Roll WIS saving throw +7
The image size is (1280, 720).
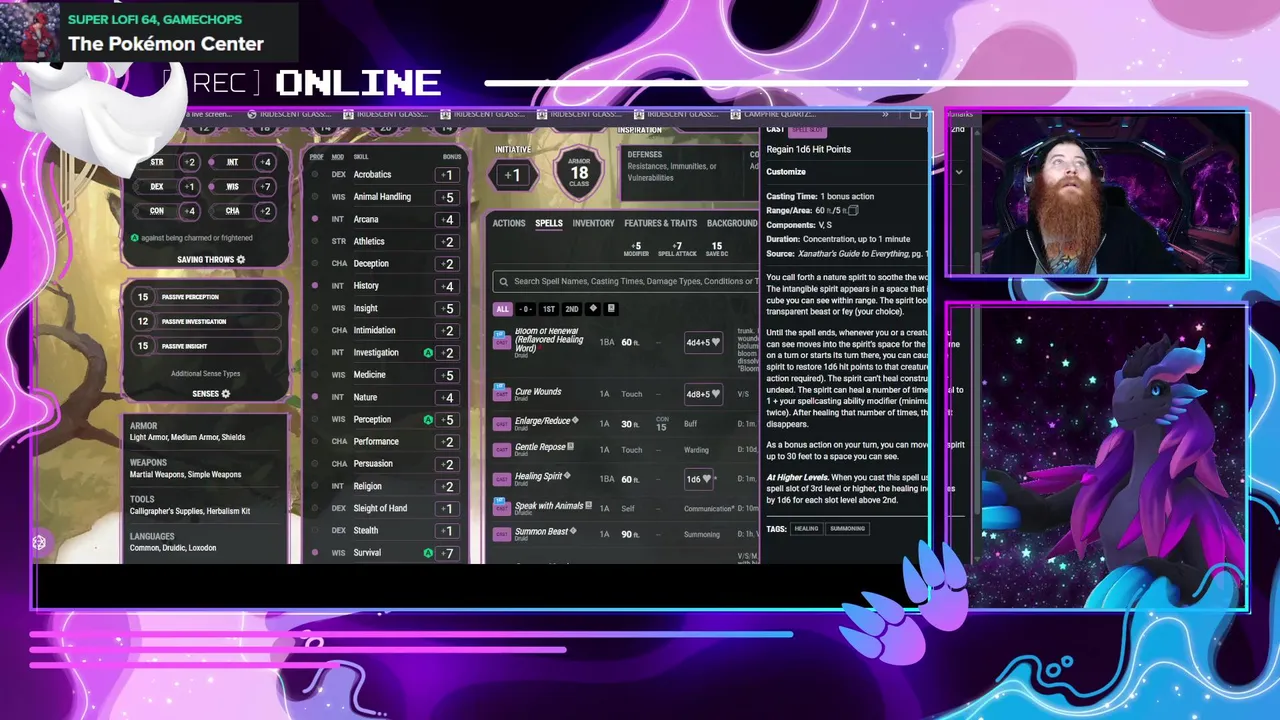264,187
